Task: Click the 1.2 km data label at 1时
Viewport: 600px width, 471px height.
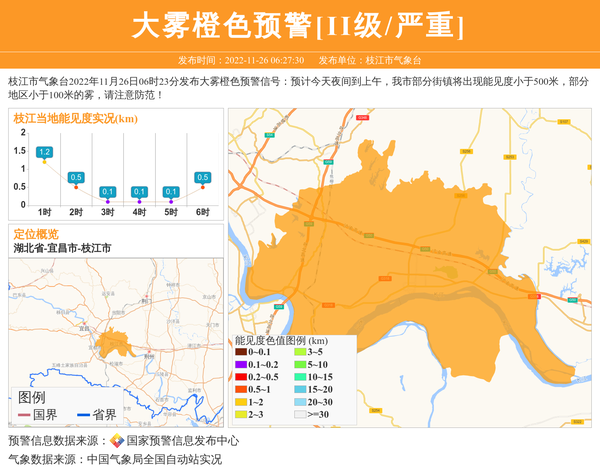Action: click(44, 152)
